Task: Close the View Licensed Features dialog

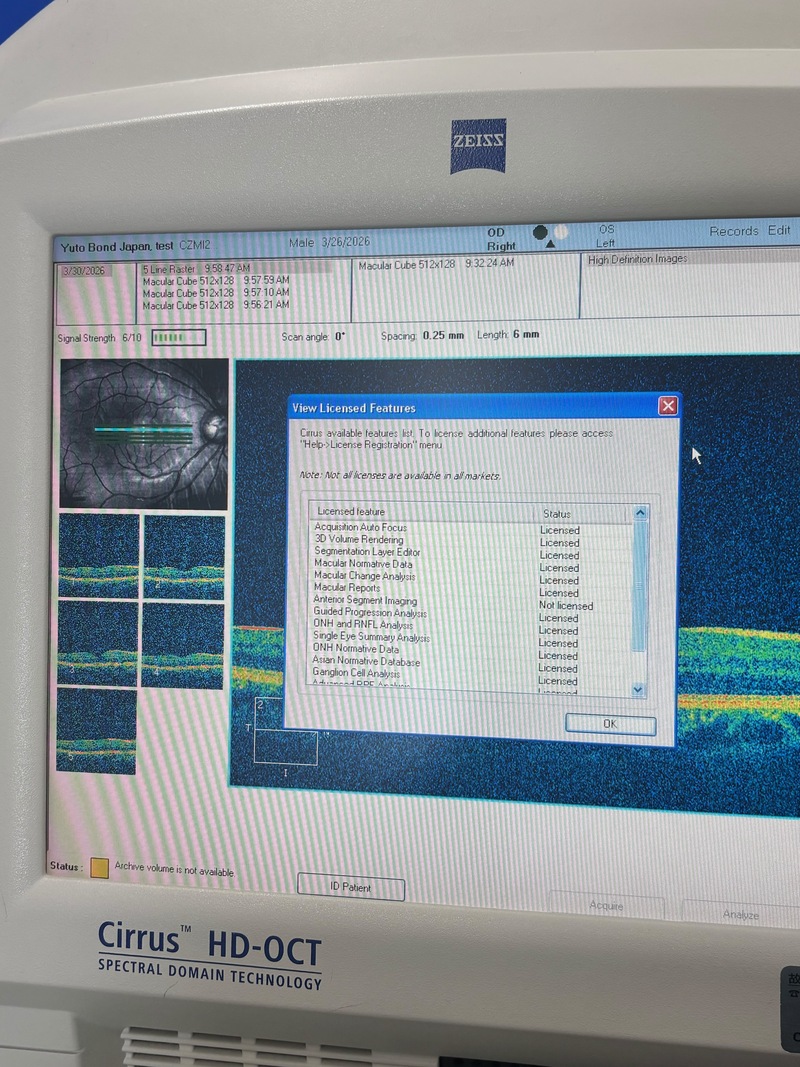Action: click(668, 406)
